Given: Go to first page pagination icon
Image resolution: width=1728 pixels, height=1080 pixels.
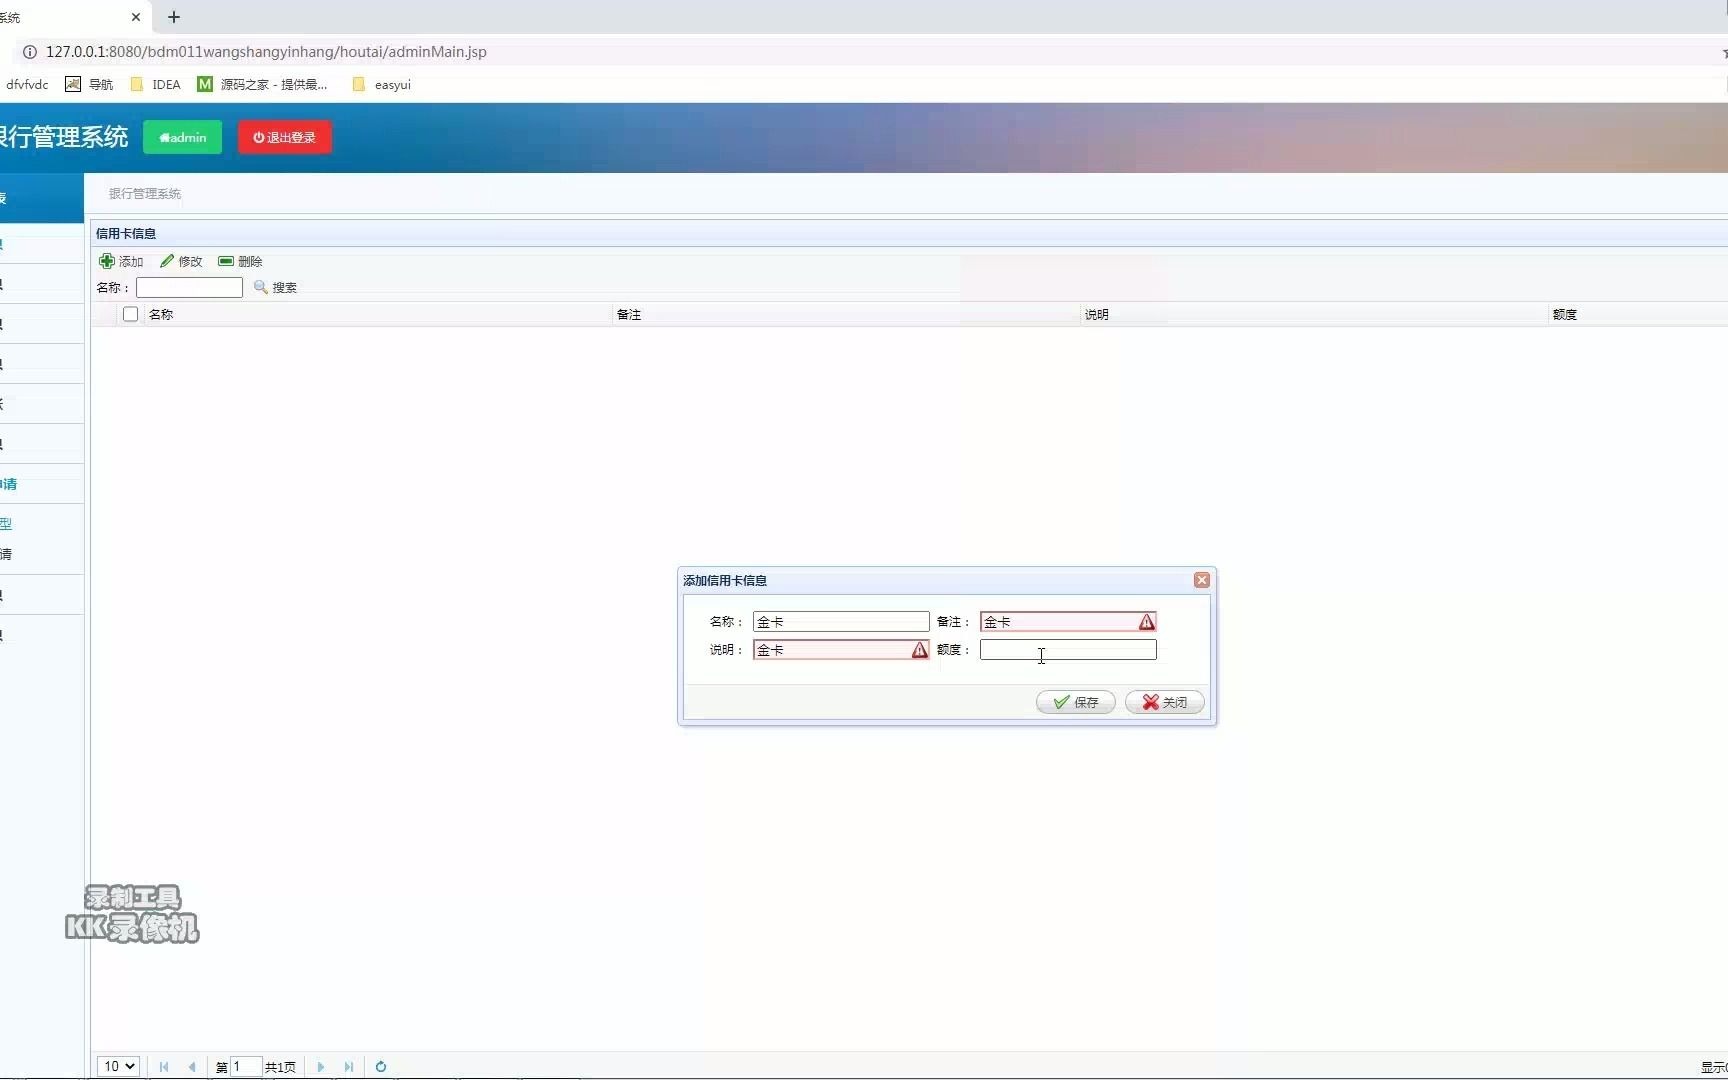Looking at the screenshot, I should pyautogui.click(x=164, y=1067).
